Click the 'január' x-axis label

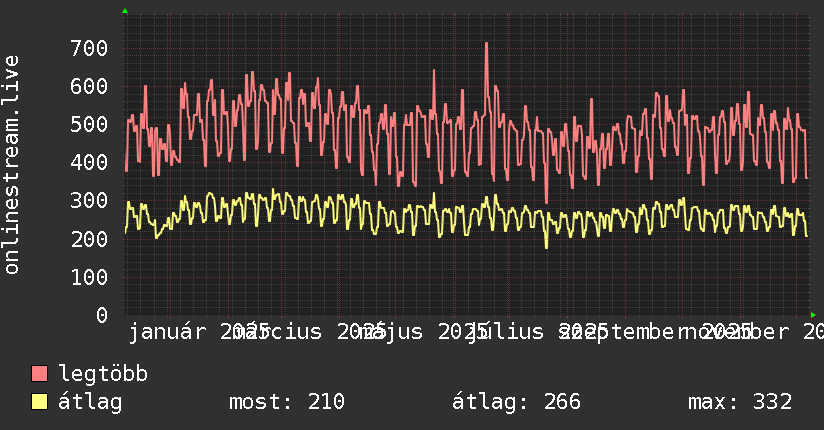click(x=168, y=332)
